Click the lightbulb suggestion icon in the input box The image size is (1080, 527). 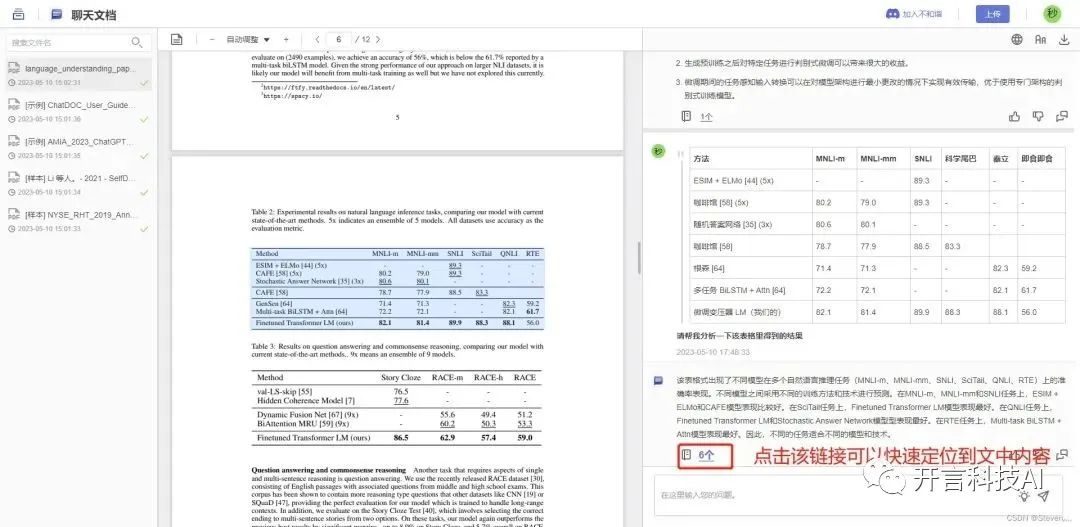pyautogui.click(x=1025, y=495)
